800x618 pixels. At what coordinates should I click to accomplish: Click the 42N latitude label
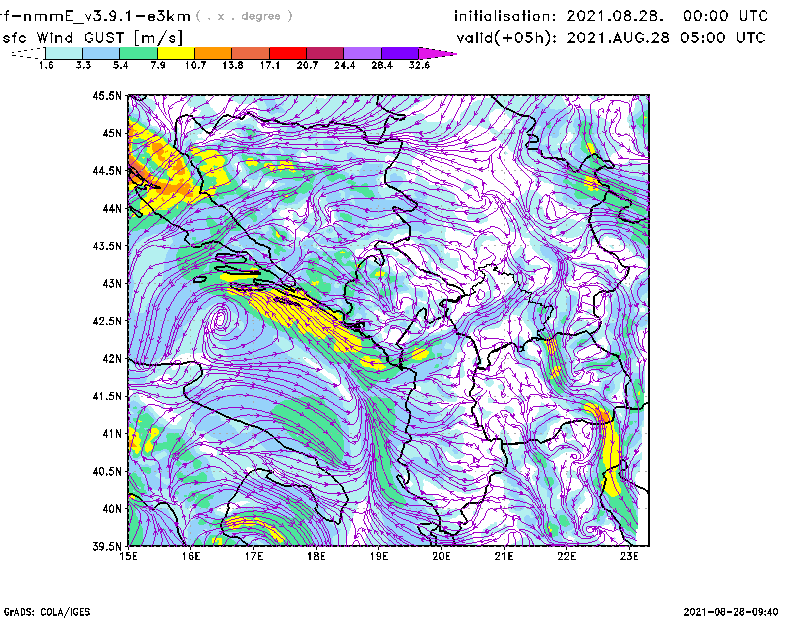tap(112, 359)
